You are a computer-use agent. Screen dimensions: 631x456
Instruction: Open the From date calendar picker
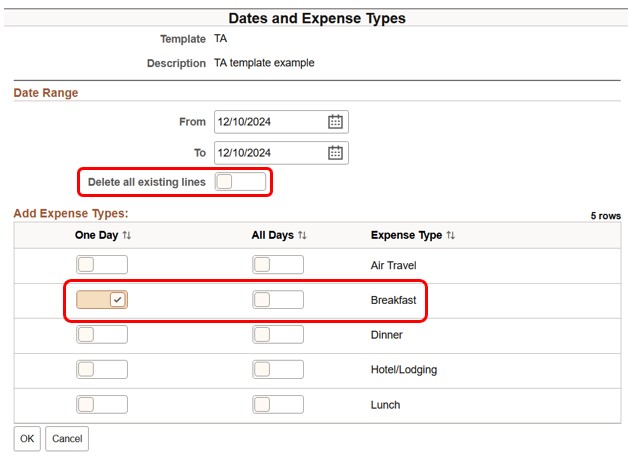tap(336, 122)
